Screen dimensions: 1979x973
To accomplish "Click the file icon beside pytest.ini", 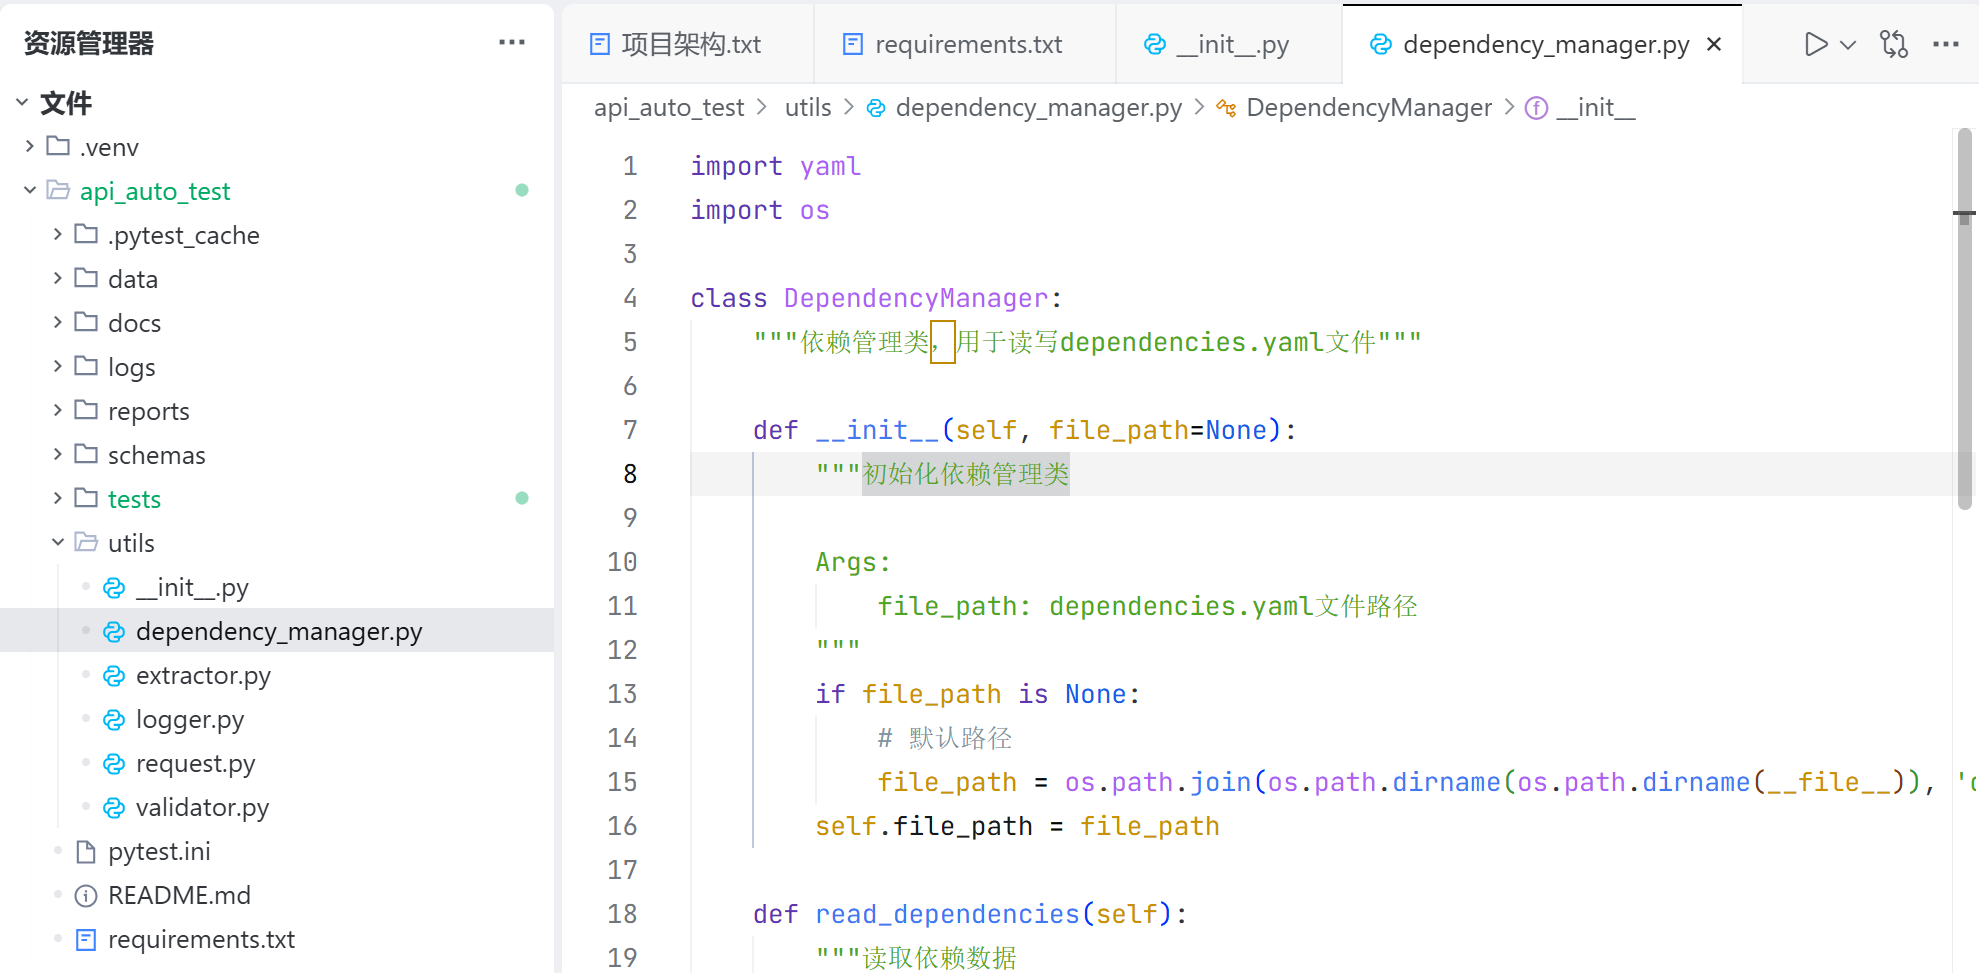I will [86, 852].
